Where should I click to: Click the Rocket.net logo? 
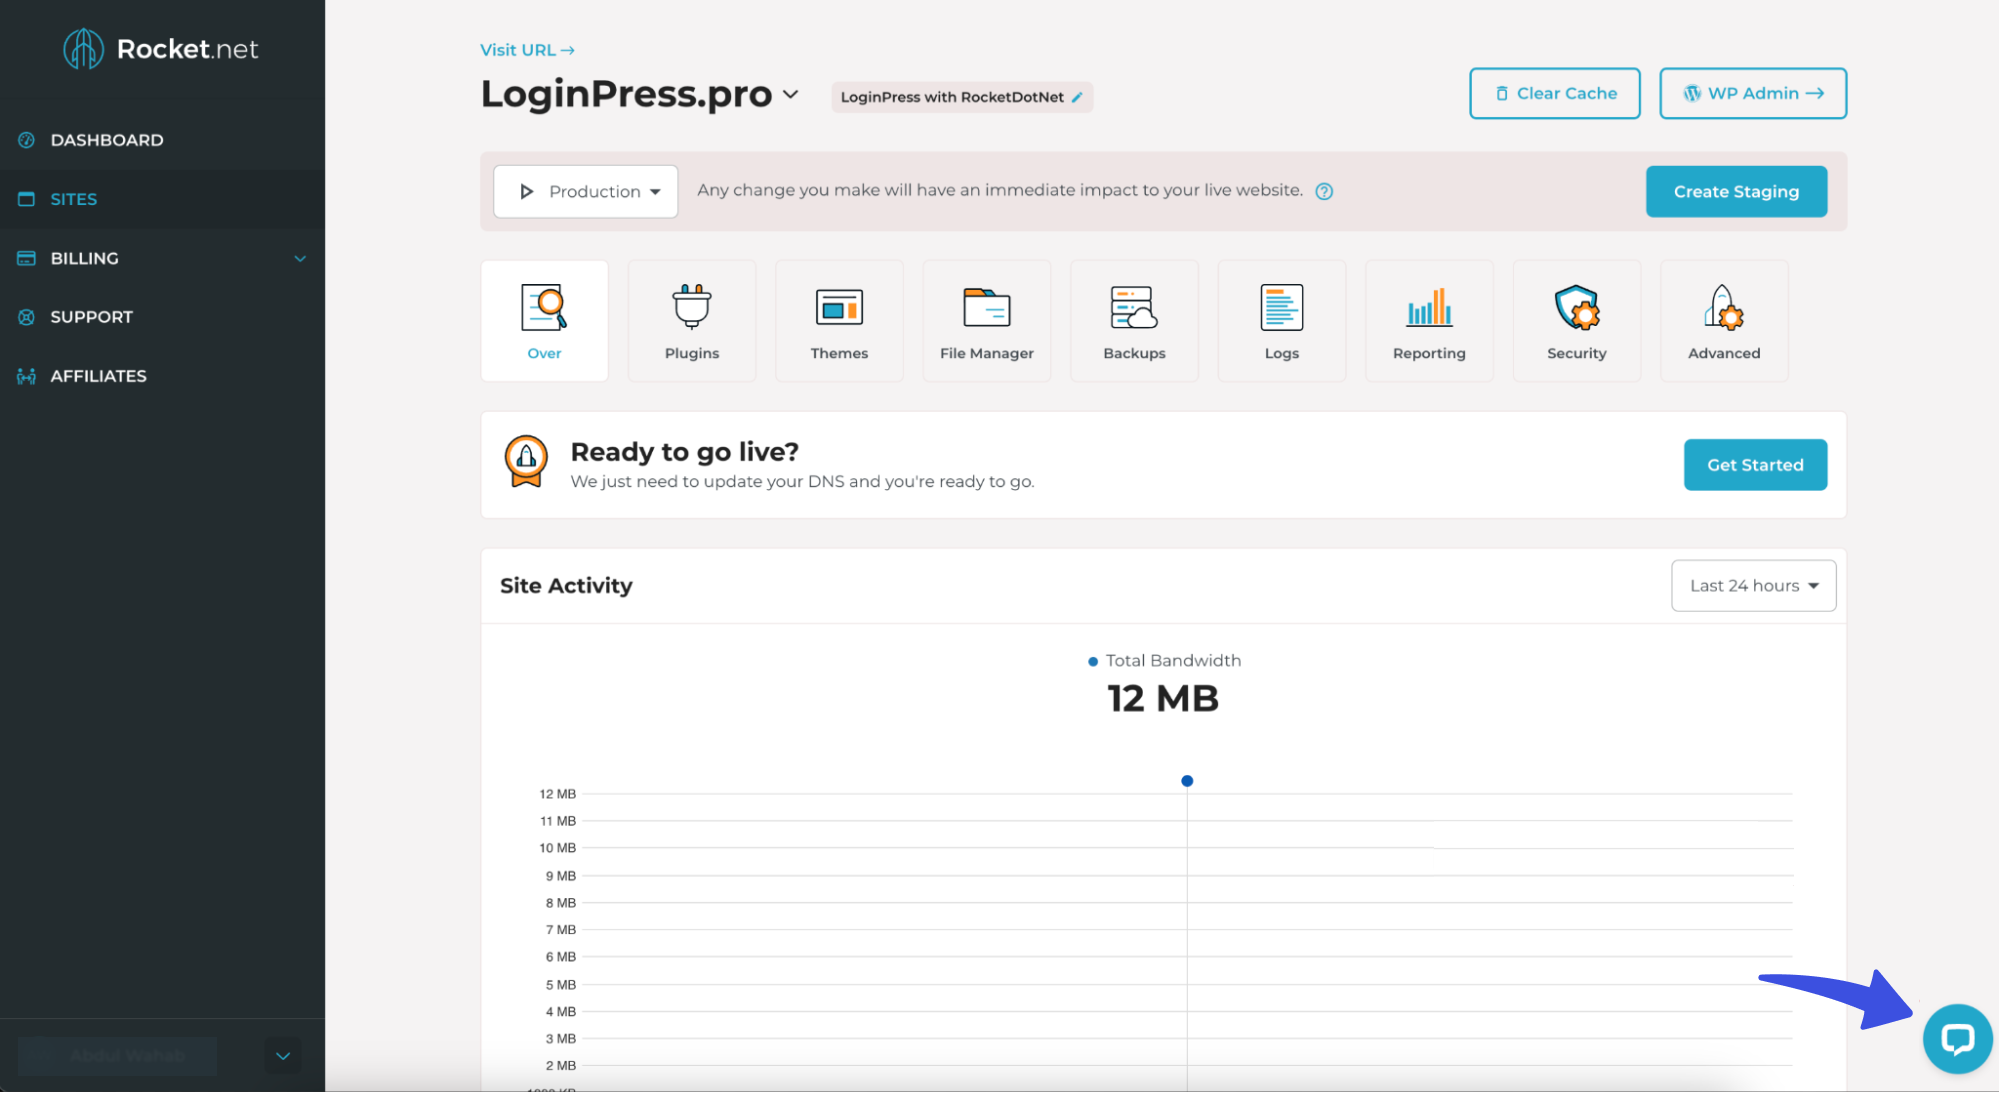tap(161, 49)
